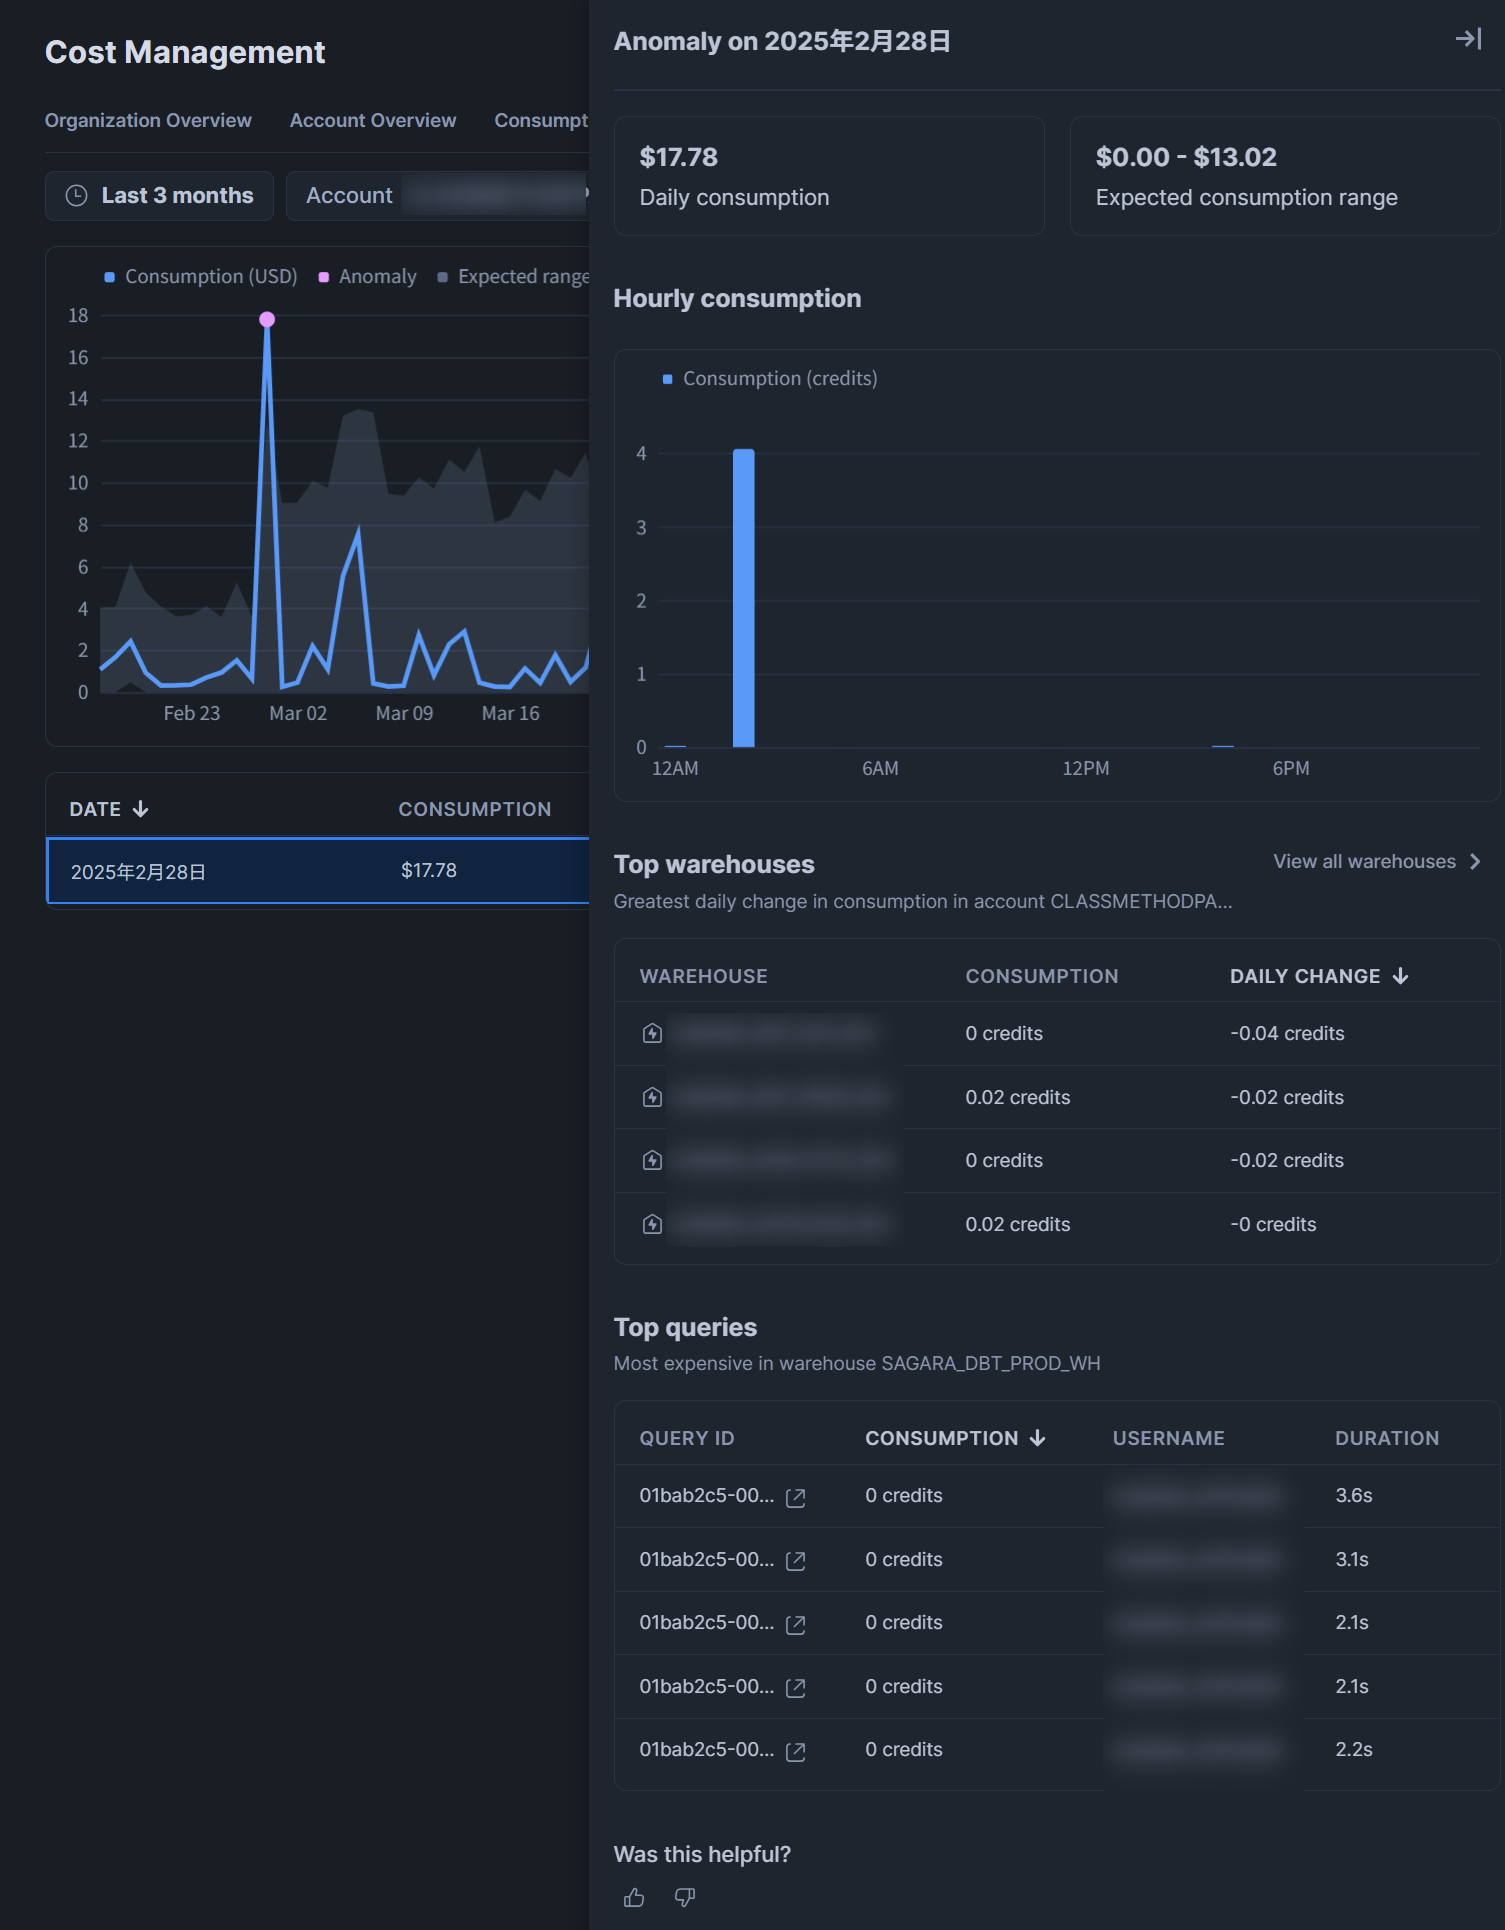
Task: Open first query ID 01bab2c5-00... link
Action: pyautogui.click(x=707, y=1496)
